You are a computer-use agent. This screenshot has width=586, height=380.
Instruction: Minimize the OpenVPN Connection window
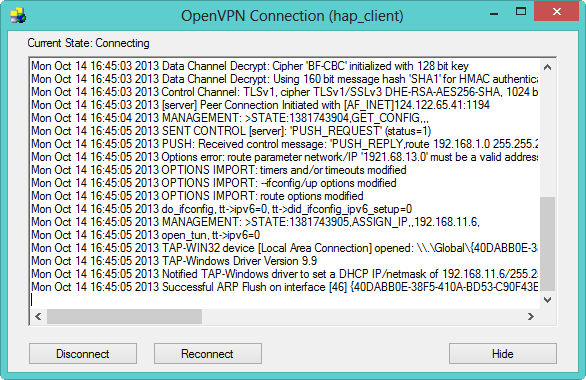click(494, 13)
